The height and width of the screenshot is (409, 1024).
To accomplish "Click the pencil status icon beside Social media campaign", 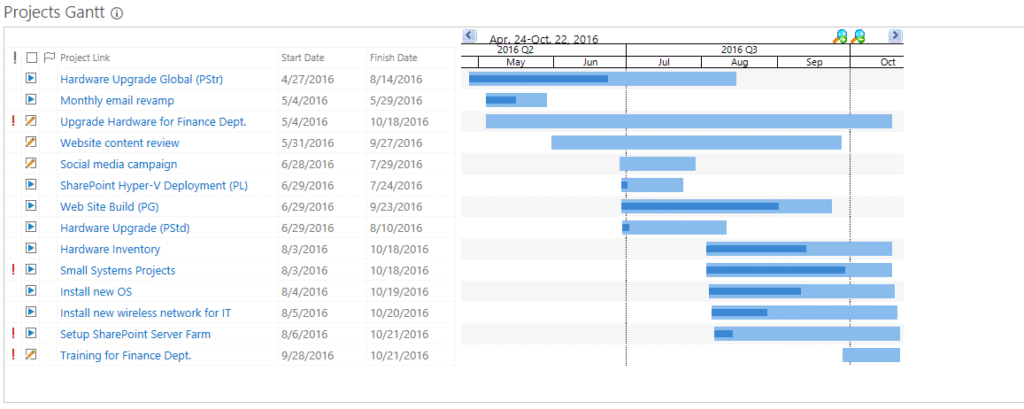I will point(31,163).
